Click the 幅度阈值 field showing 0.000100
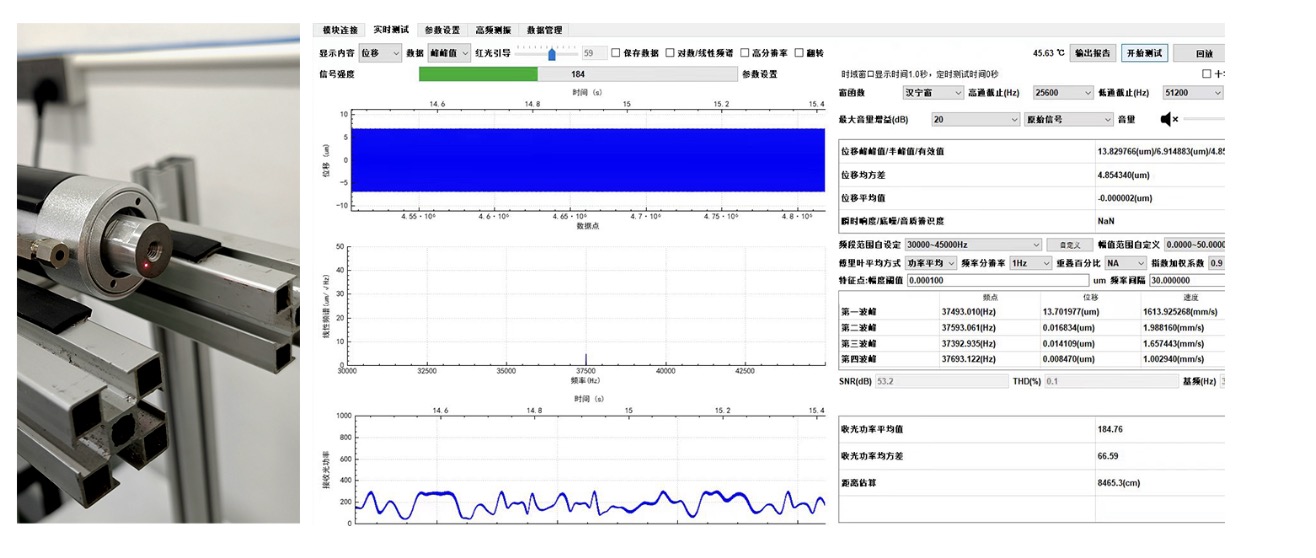Viewport: 1316px width, 558px height. pyautogui.click(x=997, y=281)
